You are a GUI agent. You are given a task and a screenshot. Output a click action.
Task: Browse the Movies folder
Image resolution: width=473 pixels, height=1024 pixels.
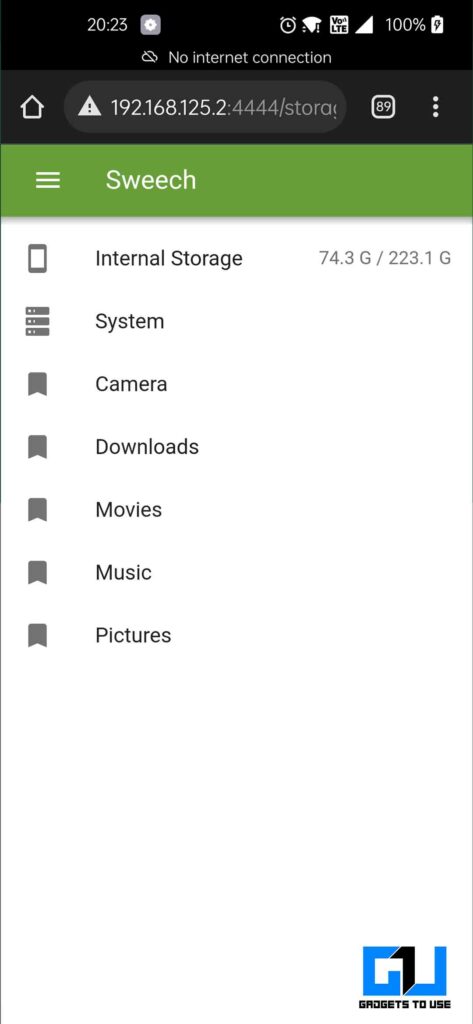[x=236, y=509]
